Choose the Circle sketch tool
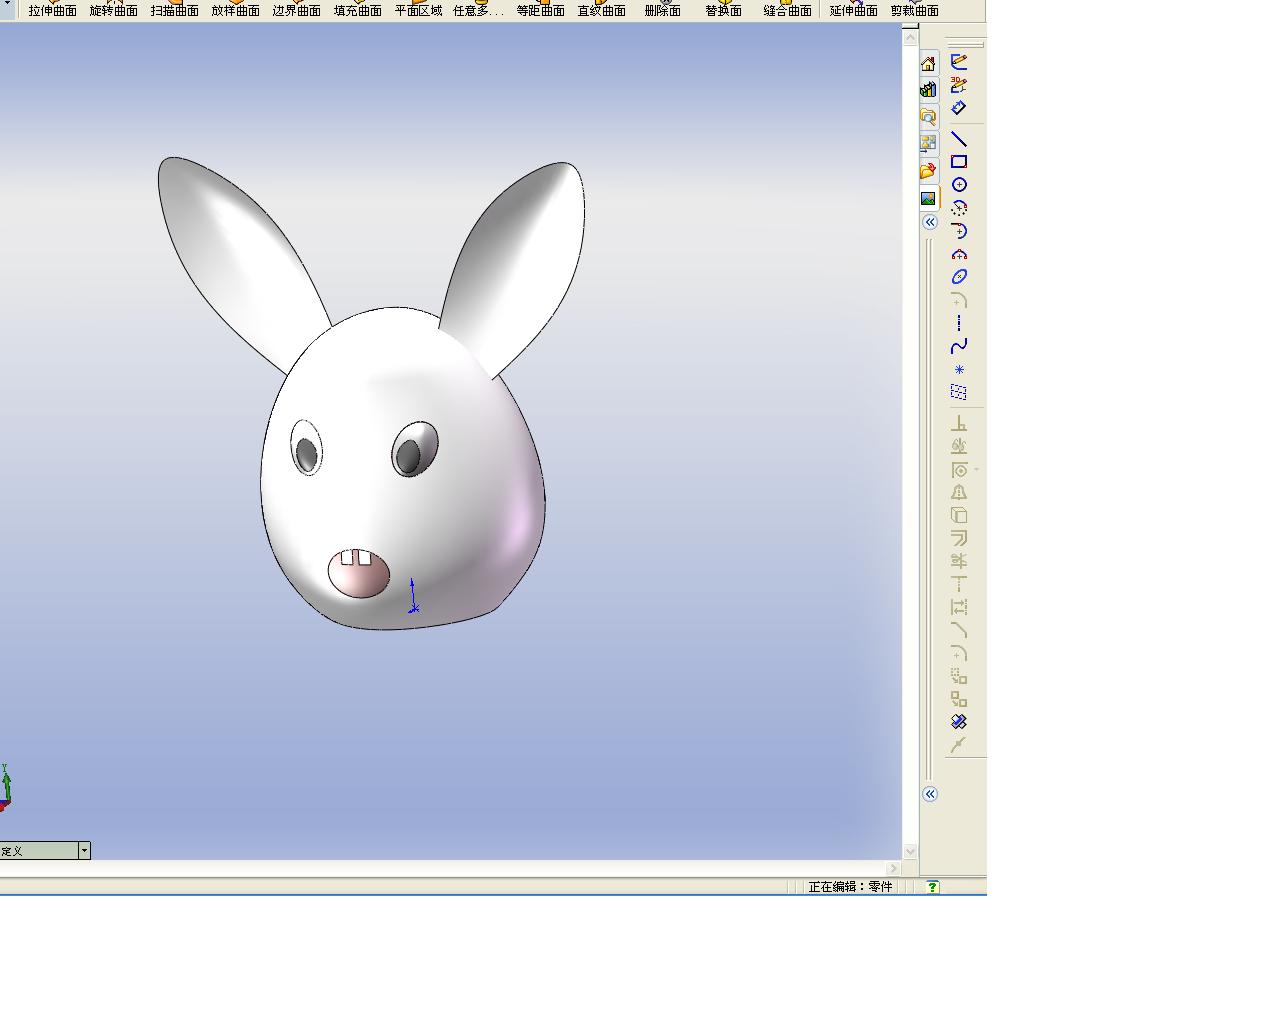The width and height of the screenshot is (1280, 1024). point(959,185)
